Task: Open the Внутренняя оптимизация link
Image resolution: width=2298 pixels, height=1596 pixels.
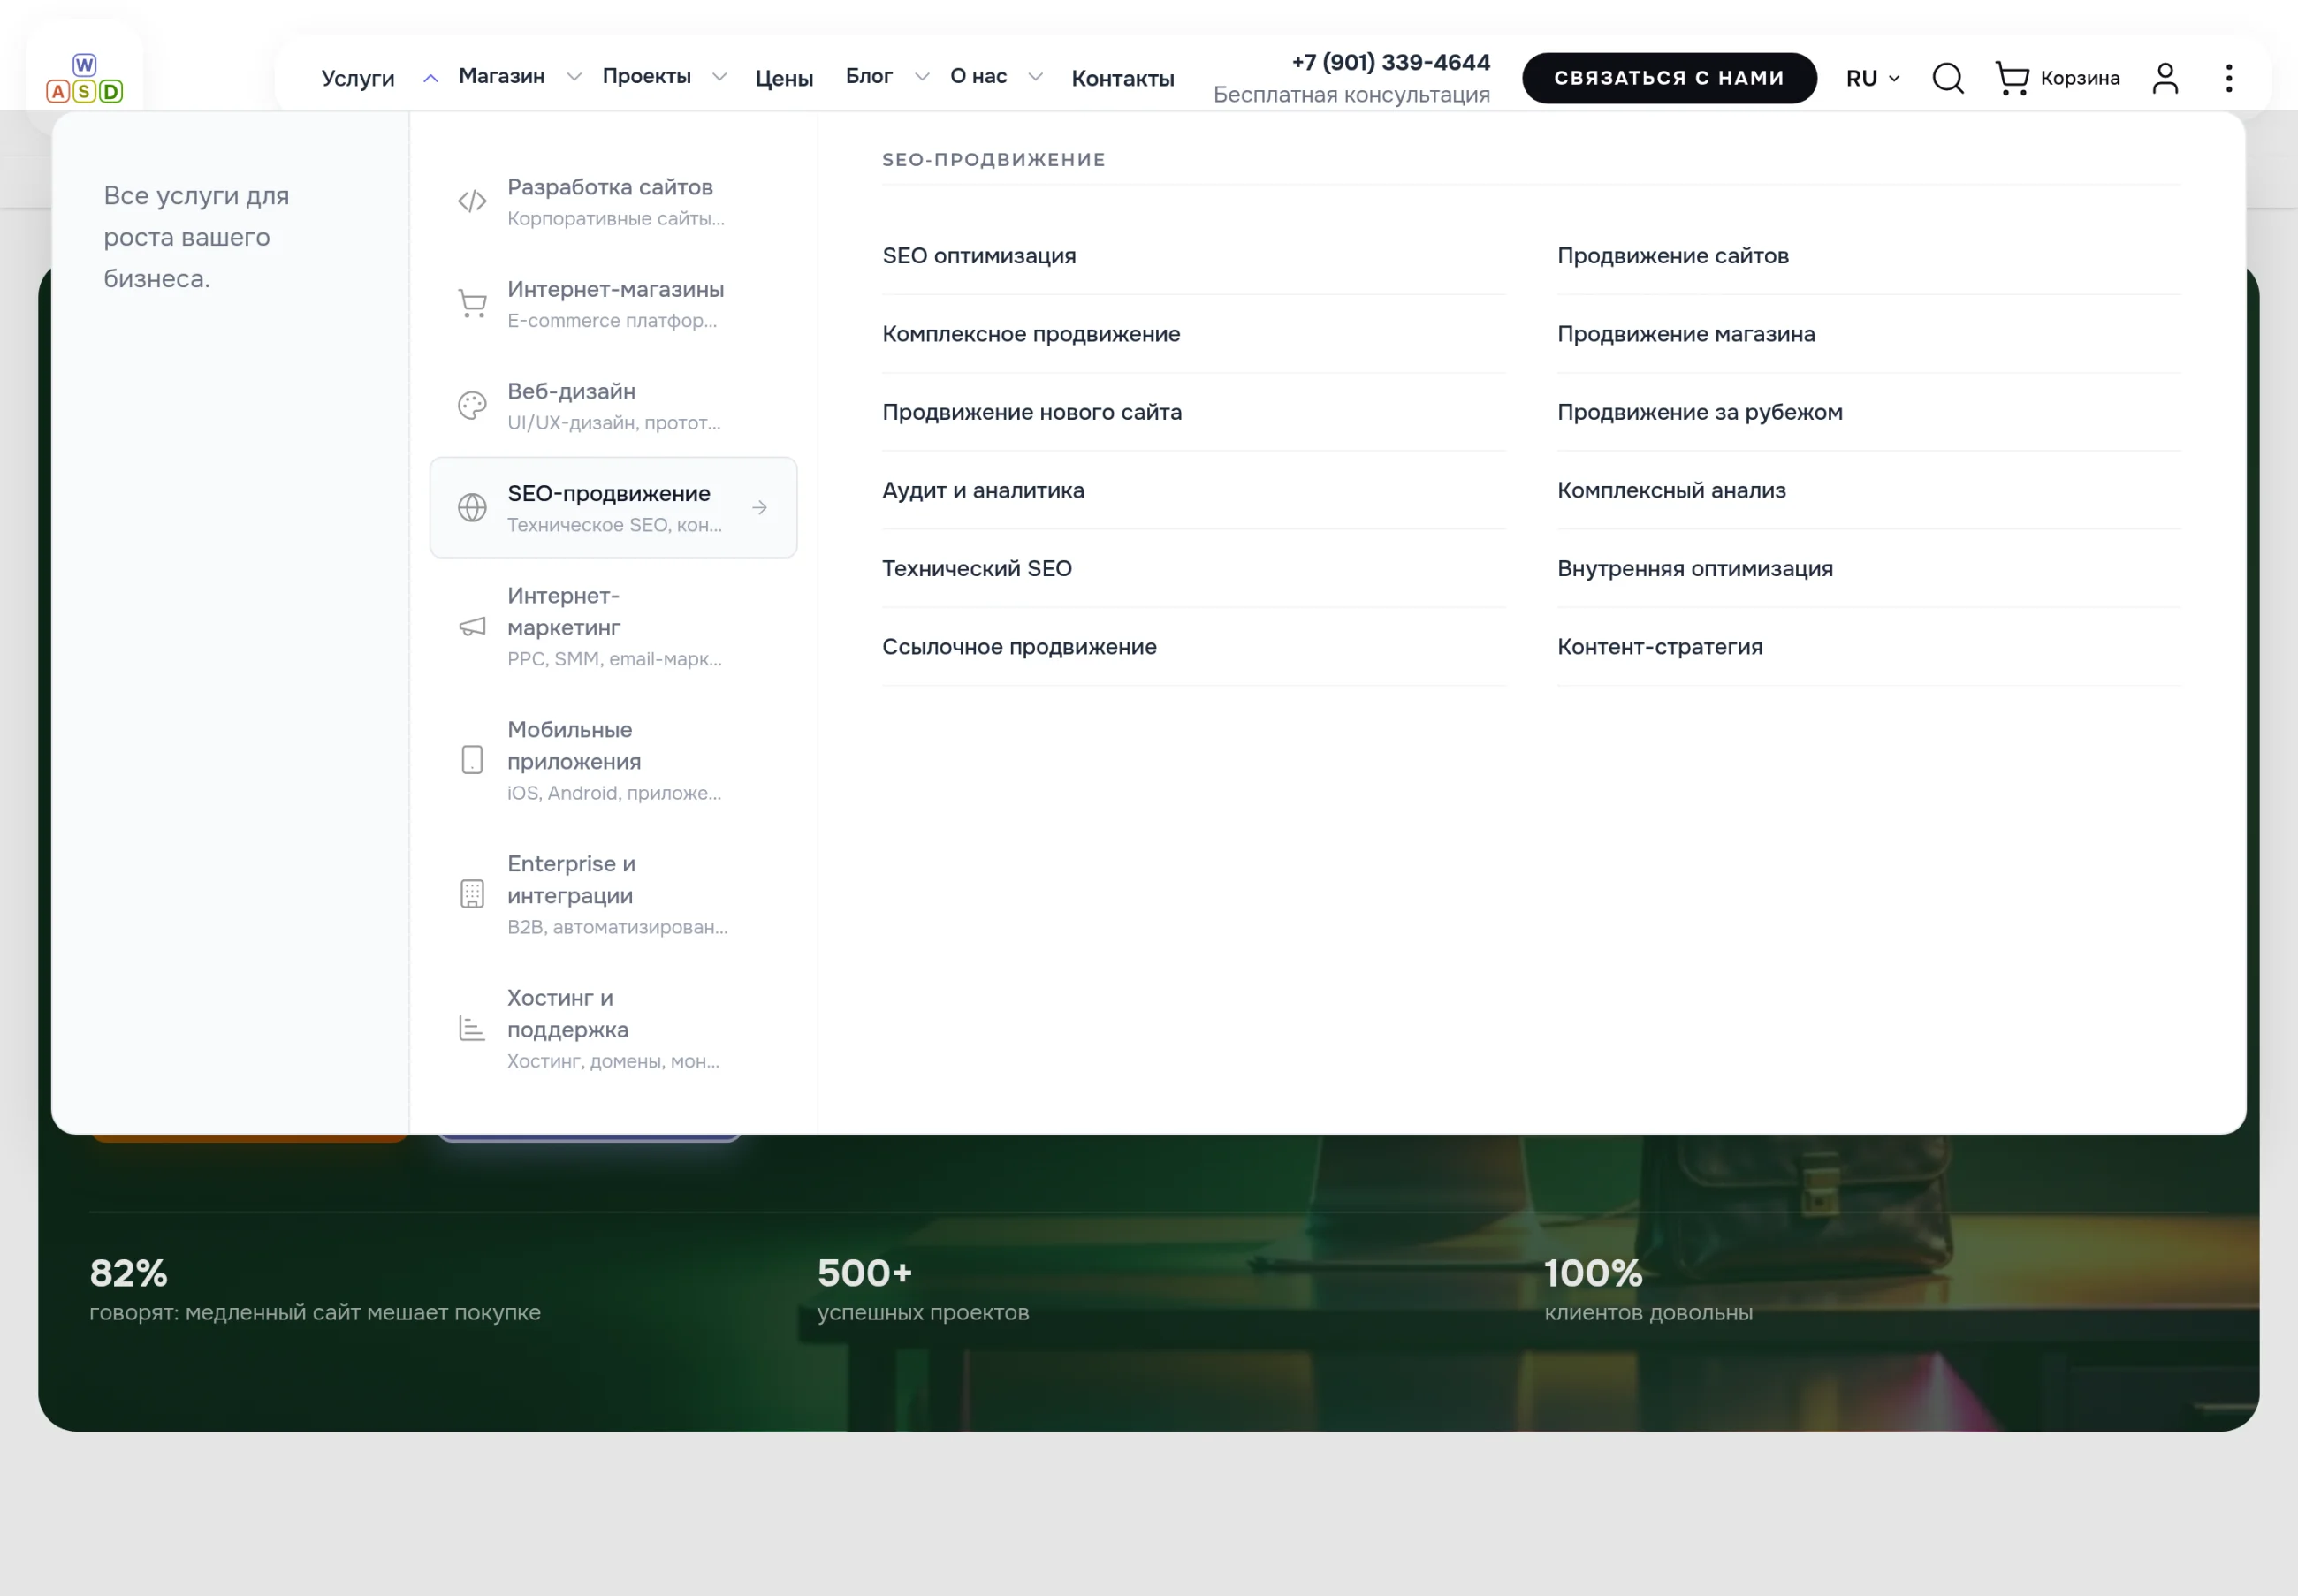Action: point(1695,568)
